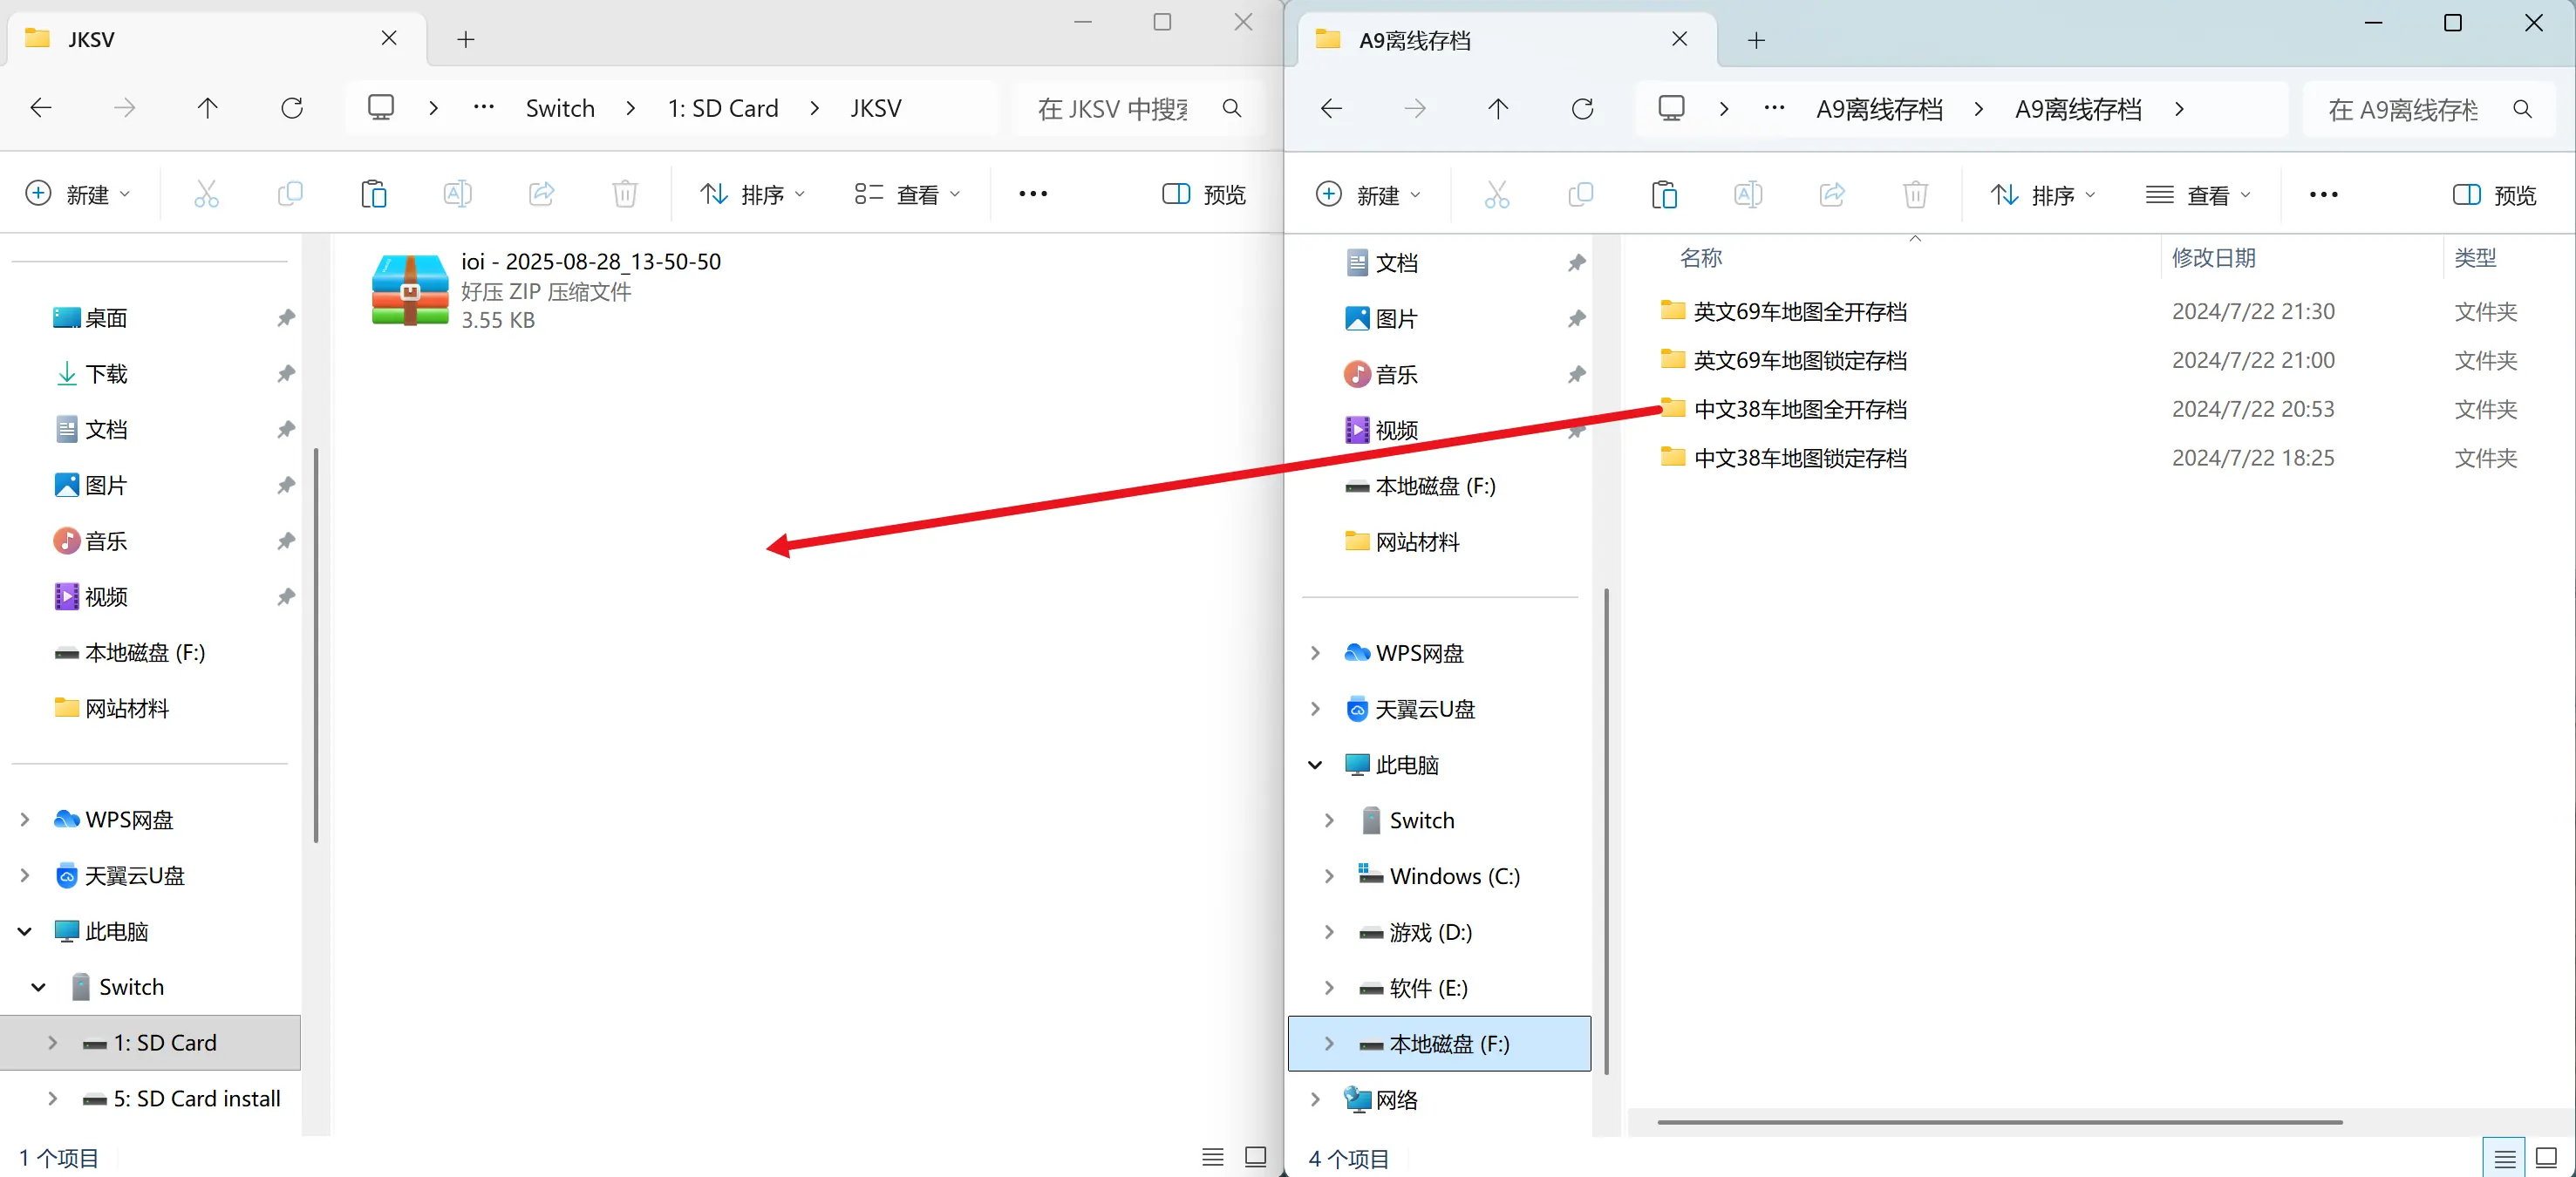Screen dimensions: 2576x1177
Task: Click the delete trash icon in JKSV toolbar
Action: coord(625,194)
